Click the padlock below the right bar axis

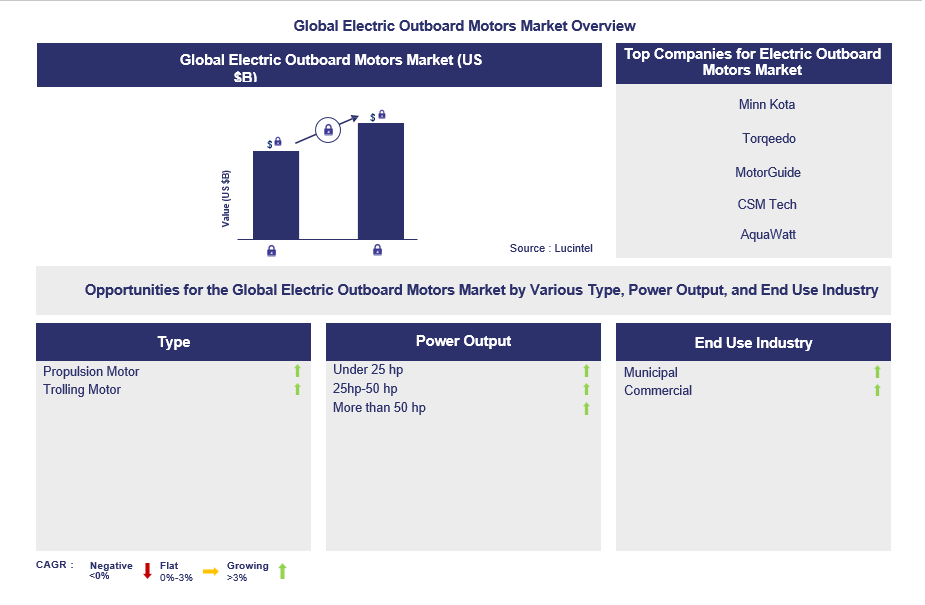pyautogui.click(x=377, y=250)
